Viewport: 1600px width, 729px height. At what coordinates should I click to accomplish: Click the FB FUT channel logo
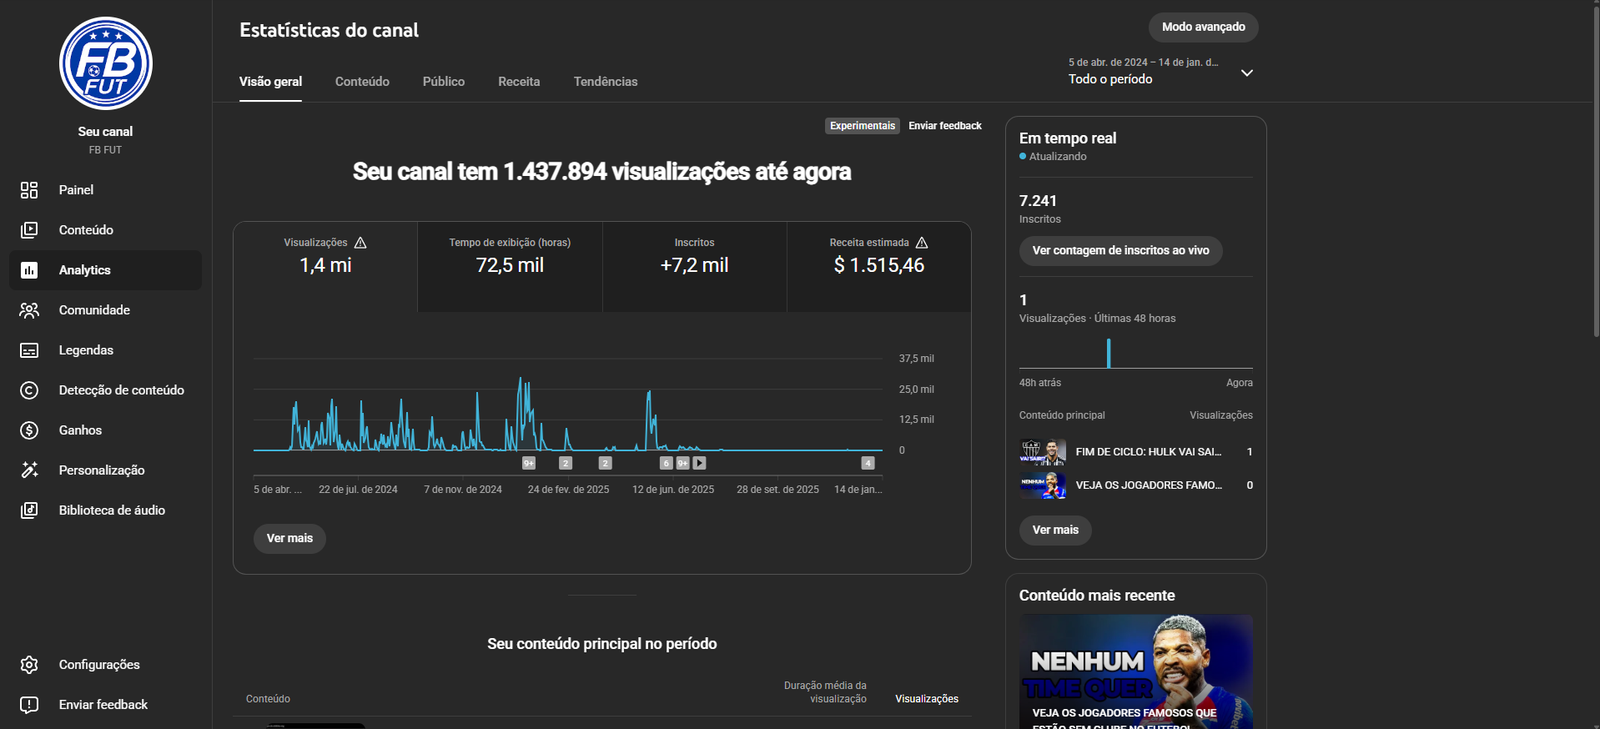point(105,63)
